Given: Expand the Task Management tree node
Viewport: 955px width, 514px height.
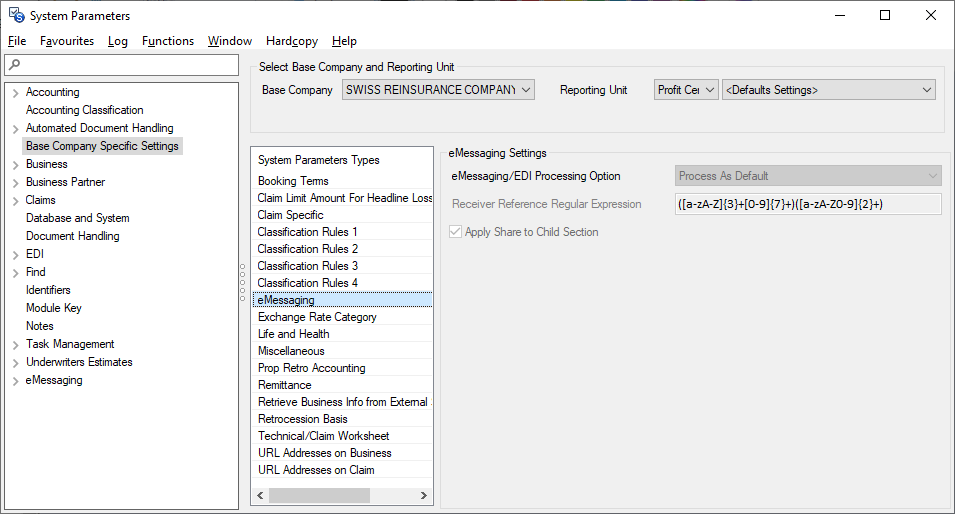Looking at the screenshot, I should [x=15, y=345].
